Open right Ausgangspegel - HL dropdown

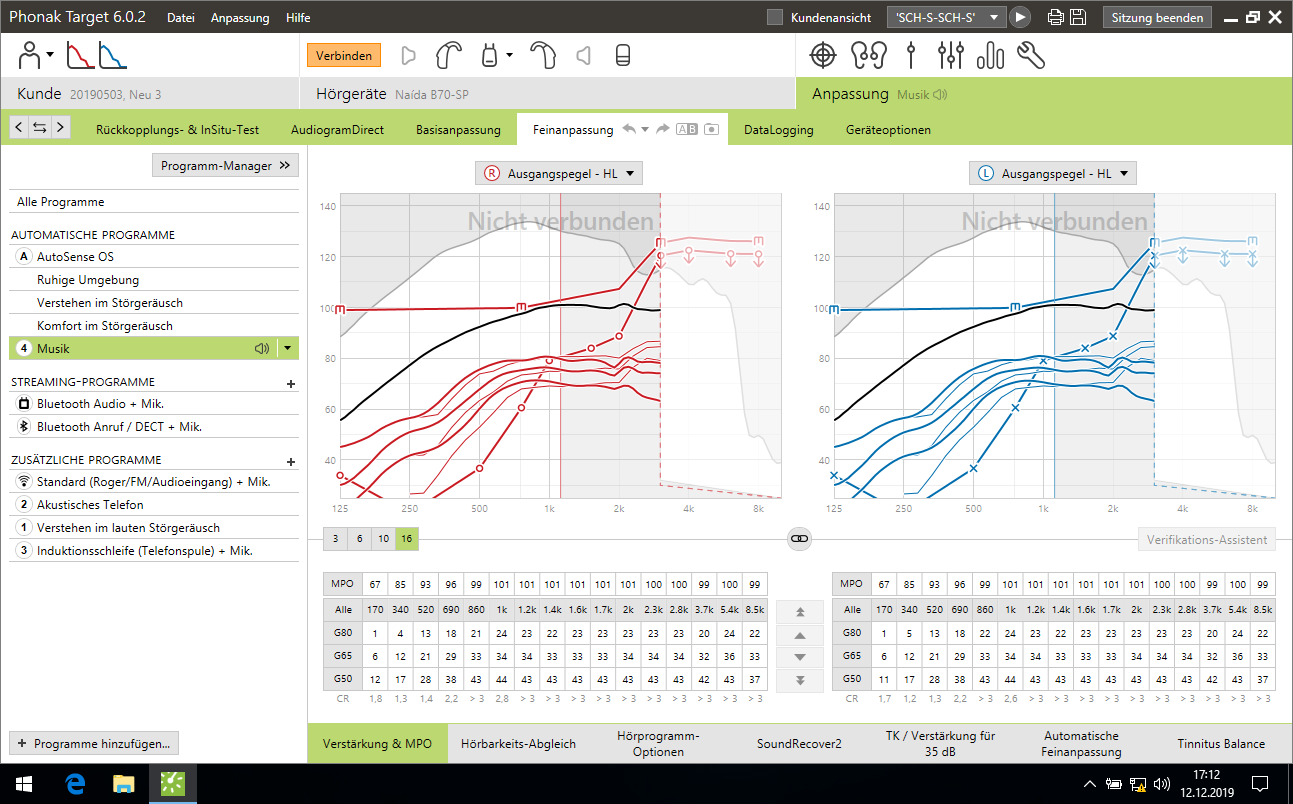coord(559,173)
